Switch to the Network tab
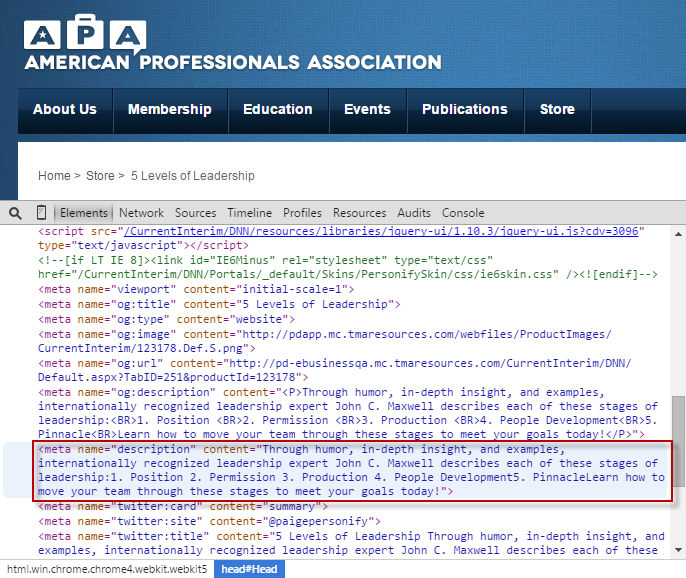The image size is (686, 578). (141, 213)
